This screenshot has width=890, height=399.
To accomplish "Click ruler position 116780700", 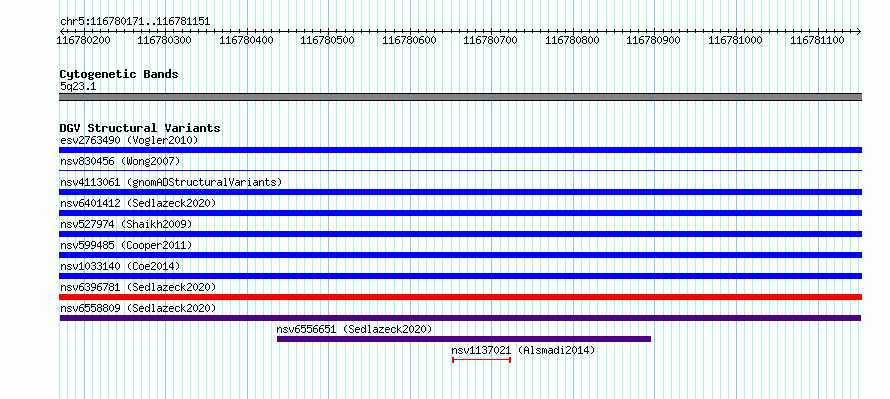I will [490, 40].
